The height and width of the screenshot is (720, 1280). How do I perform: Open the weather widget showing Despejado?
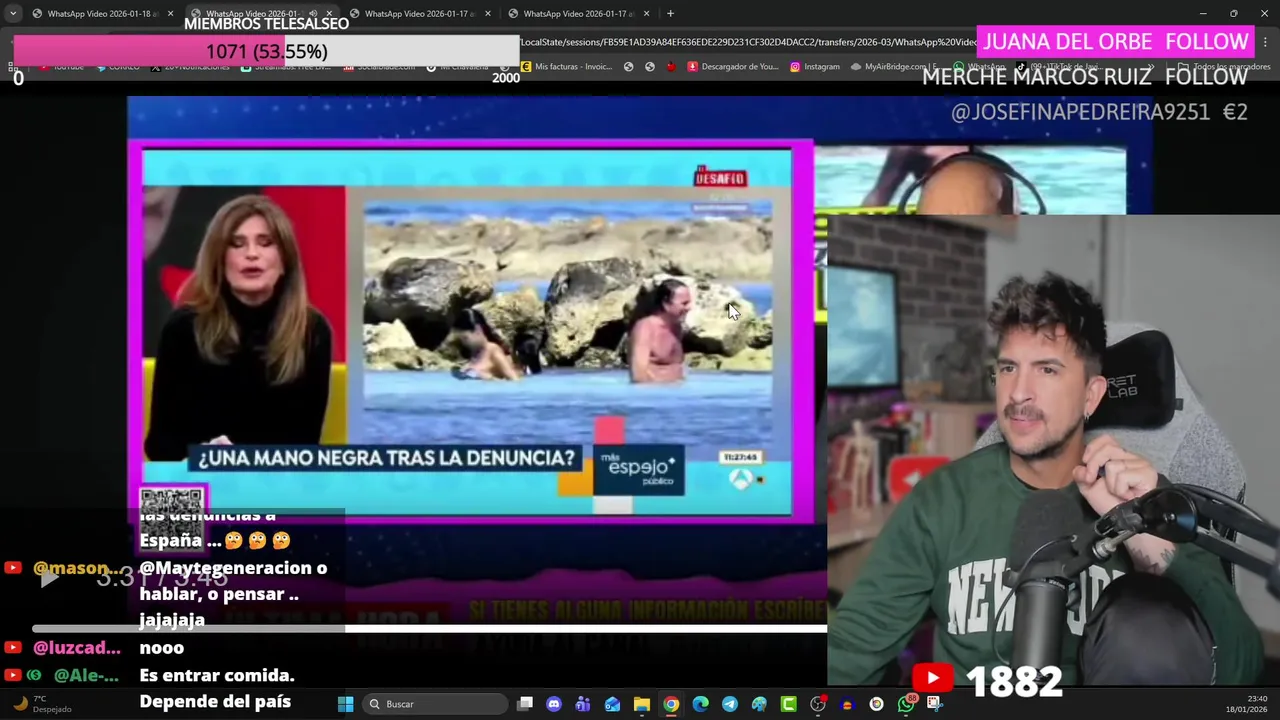point(40,704)
